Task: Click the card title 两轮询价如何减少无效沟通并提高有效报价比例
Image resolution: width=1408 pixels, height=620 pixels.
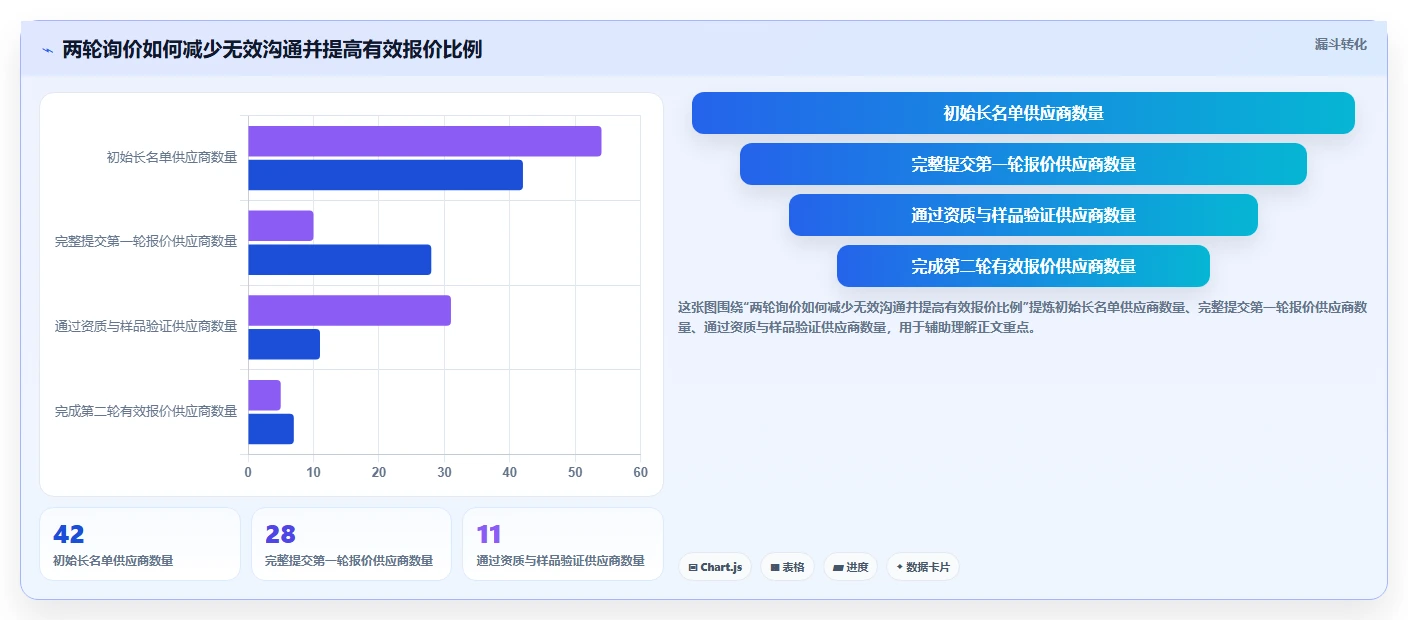Action: pyautogui.click(x=272, y=49)
